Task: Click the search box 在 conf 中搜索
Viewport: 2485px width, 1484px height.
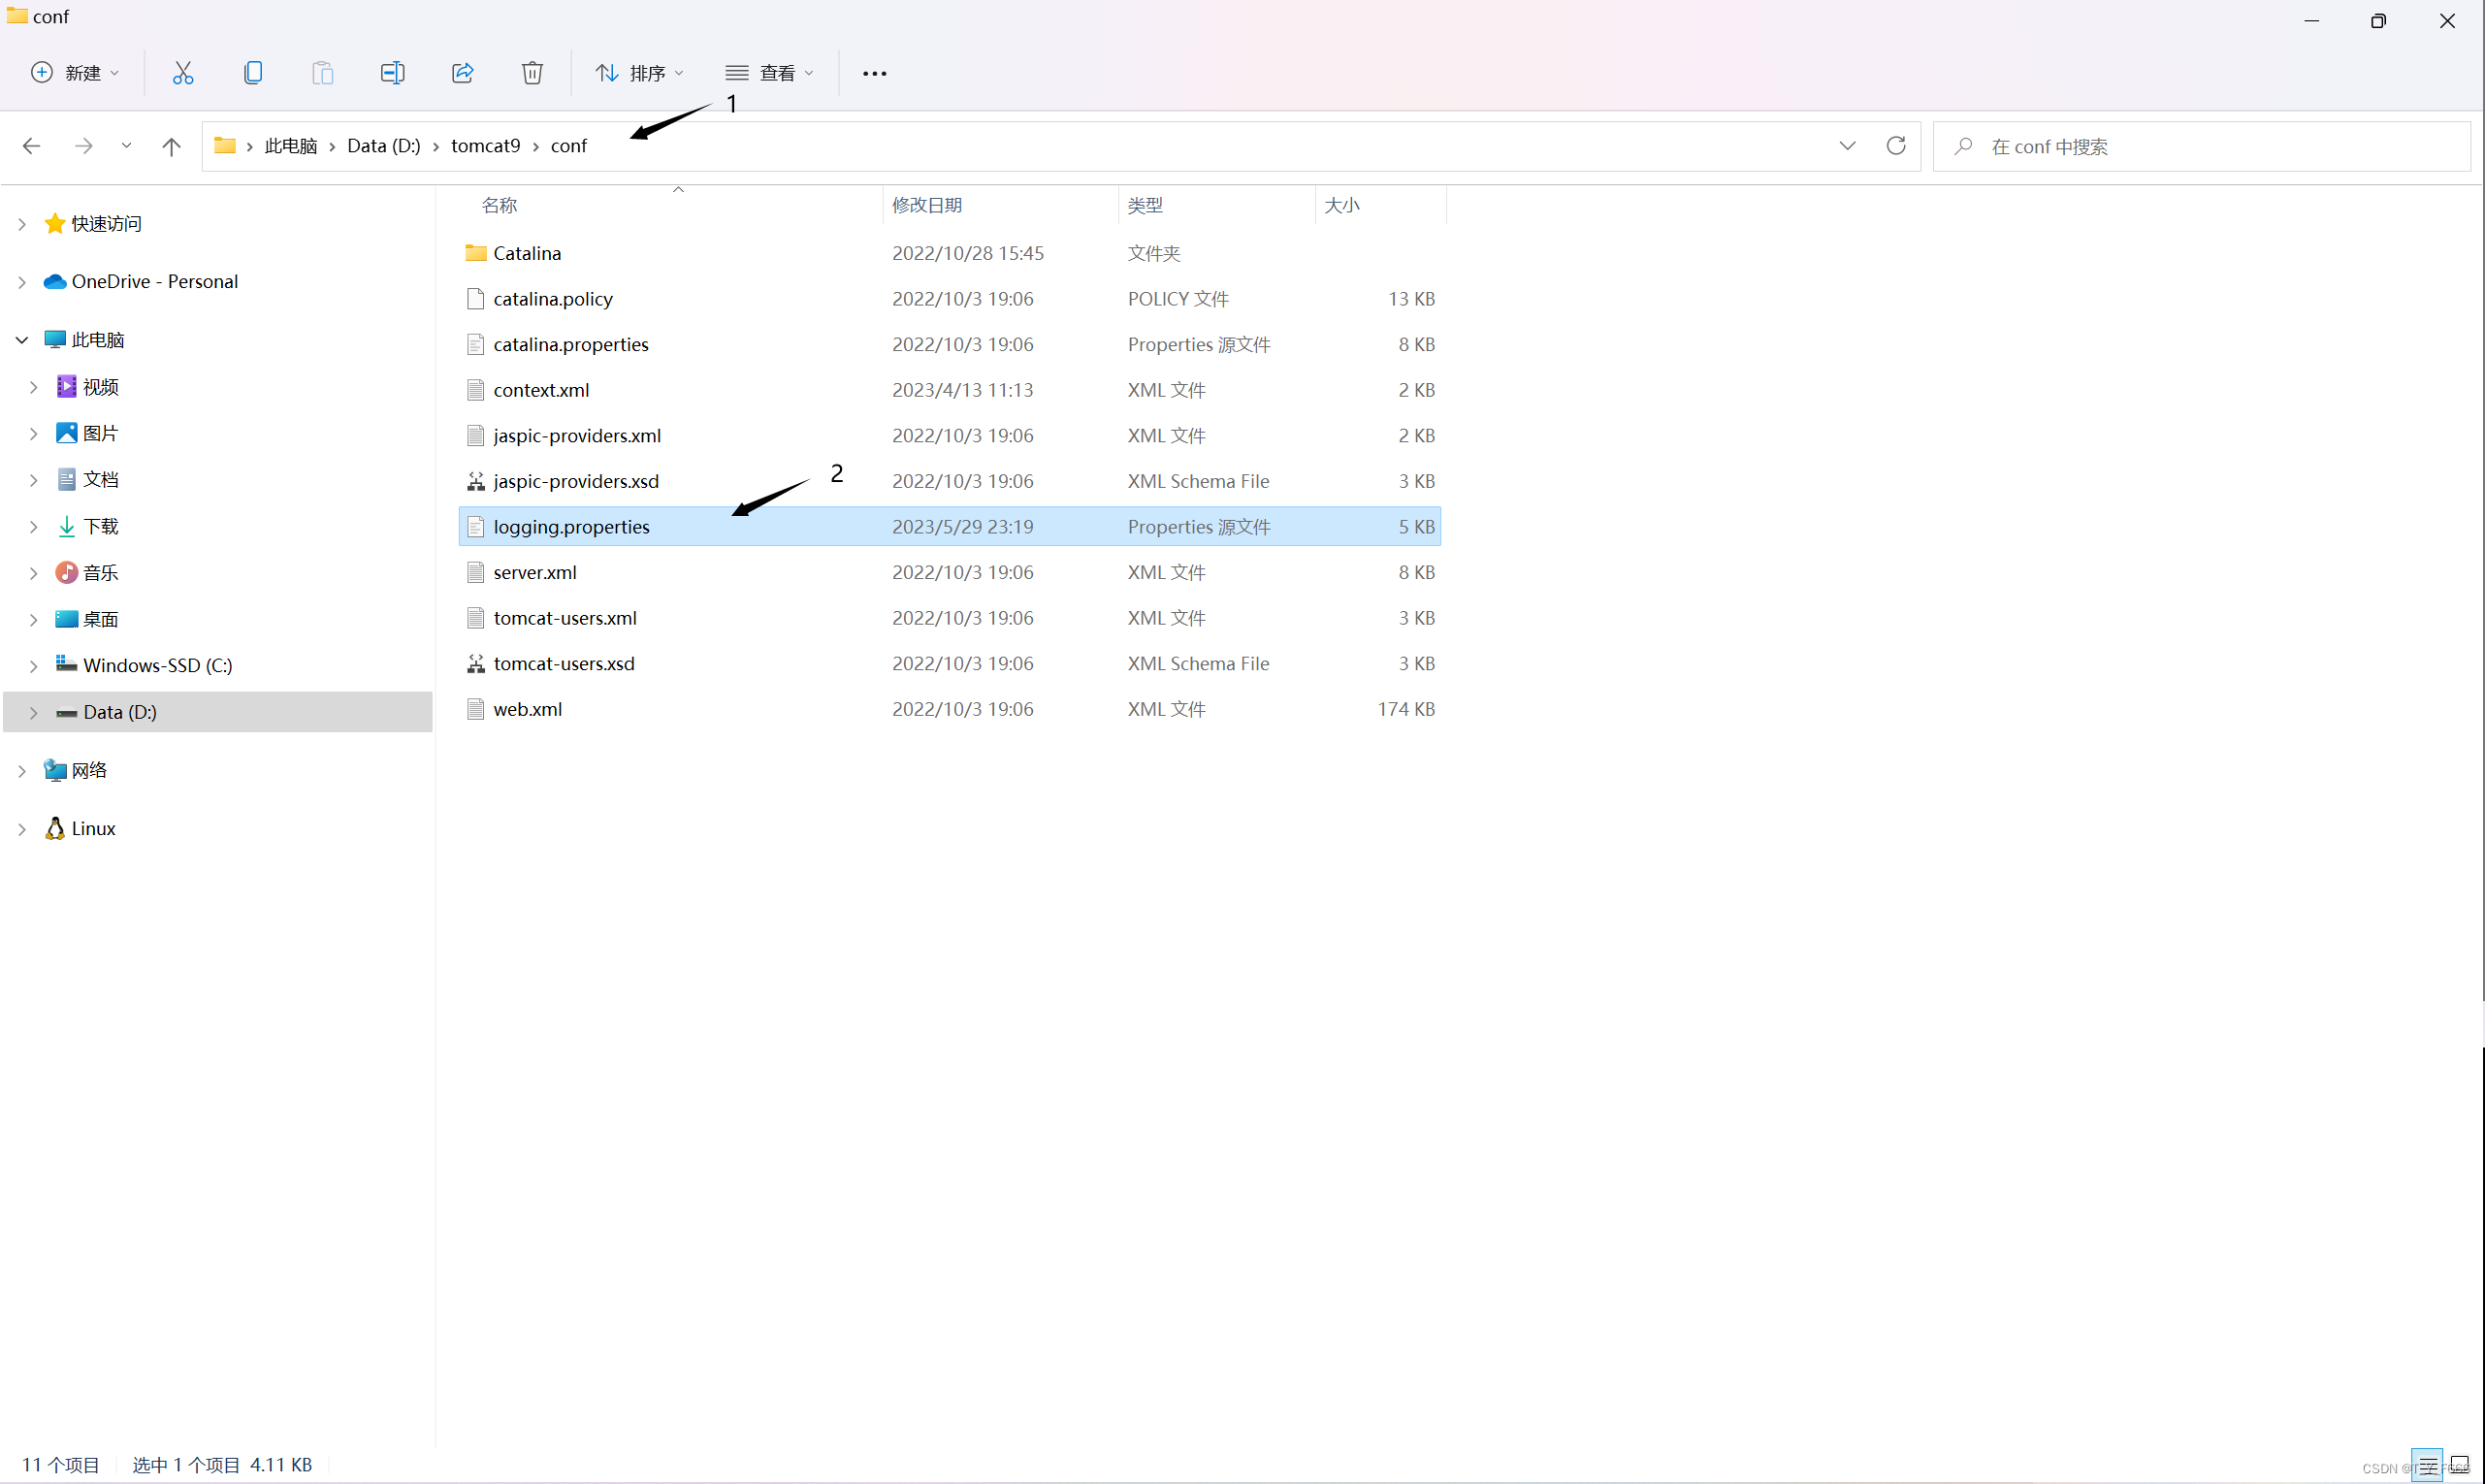Action: 2202,146
